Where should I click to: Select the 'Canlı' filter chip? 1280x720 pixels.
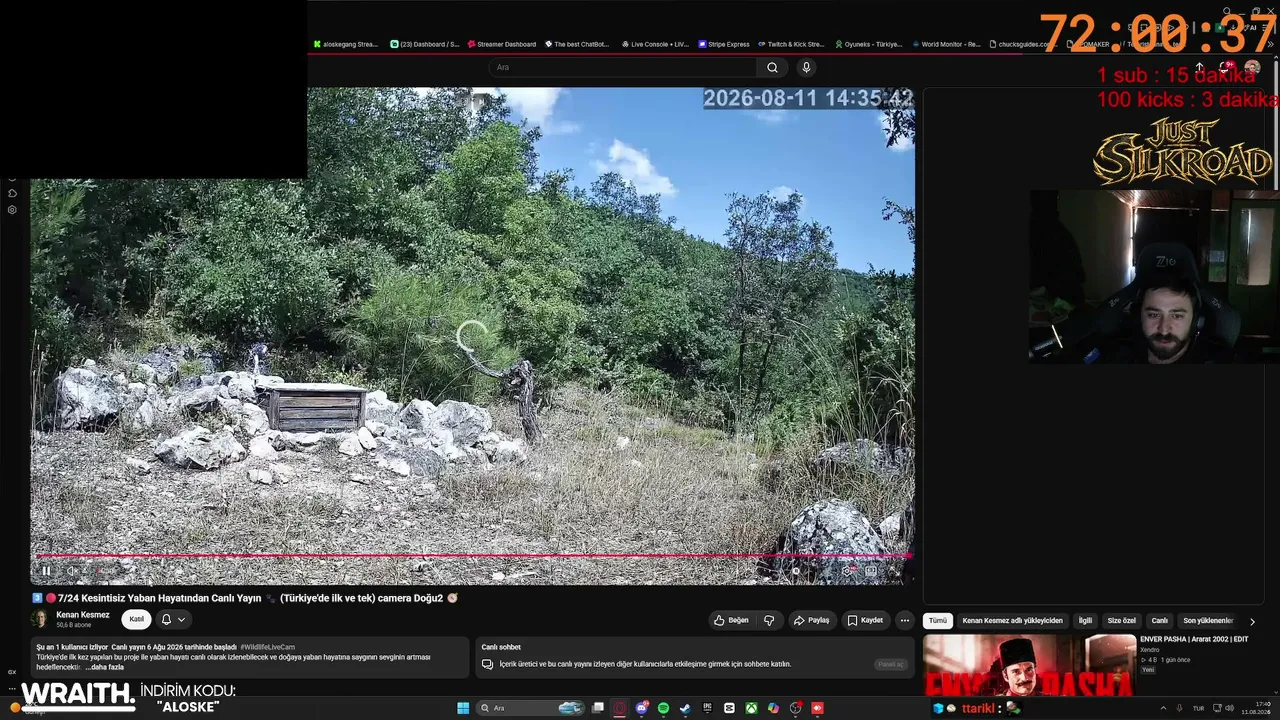click(1160, 621)
